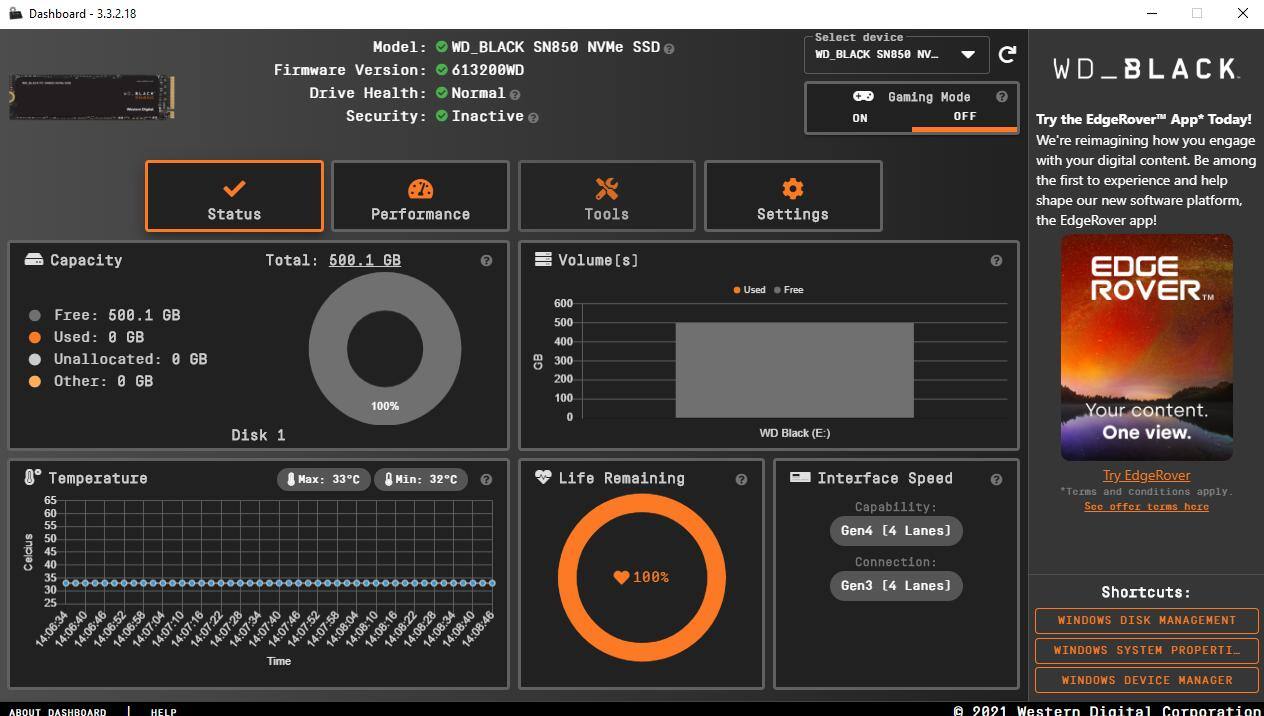
Task: Switch Gaming Mode to OFF
Action: (964, 117)
